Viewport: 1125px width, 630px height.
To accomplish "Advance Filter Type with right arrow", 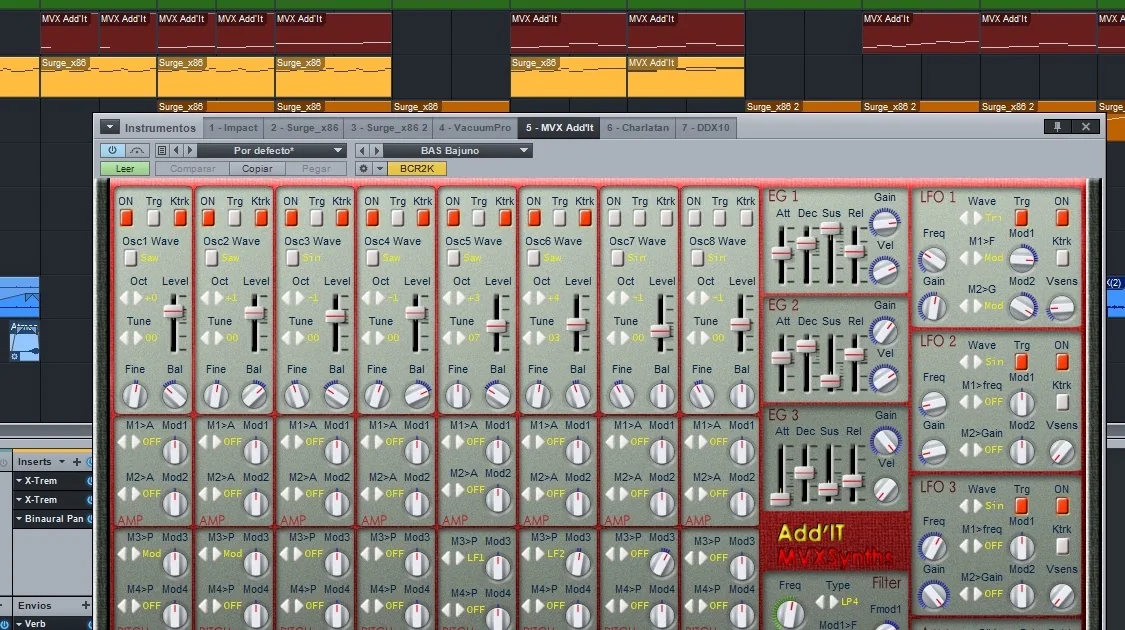I will pyautogui.click(x=833, y=602).
